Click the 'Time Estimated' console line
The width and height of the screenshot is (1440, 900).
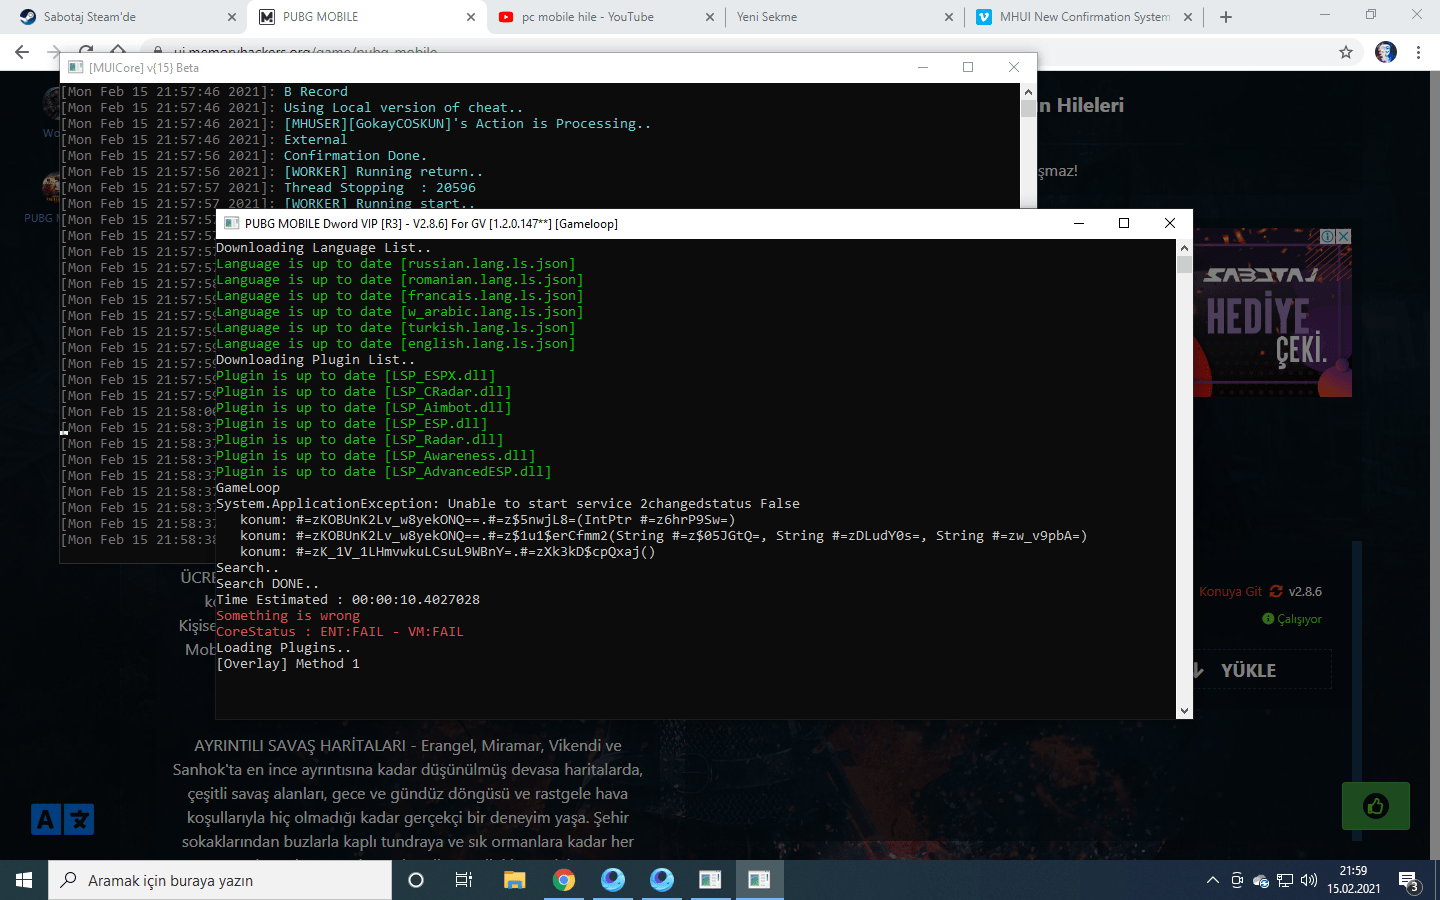pyautogui.click(x=348, y=600)
